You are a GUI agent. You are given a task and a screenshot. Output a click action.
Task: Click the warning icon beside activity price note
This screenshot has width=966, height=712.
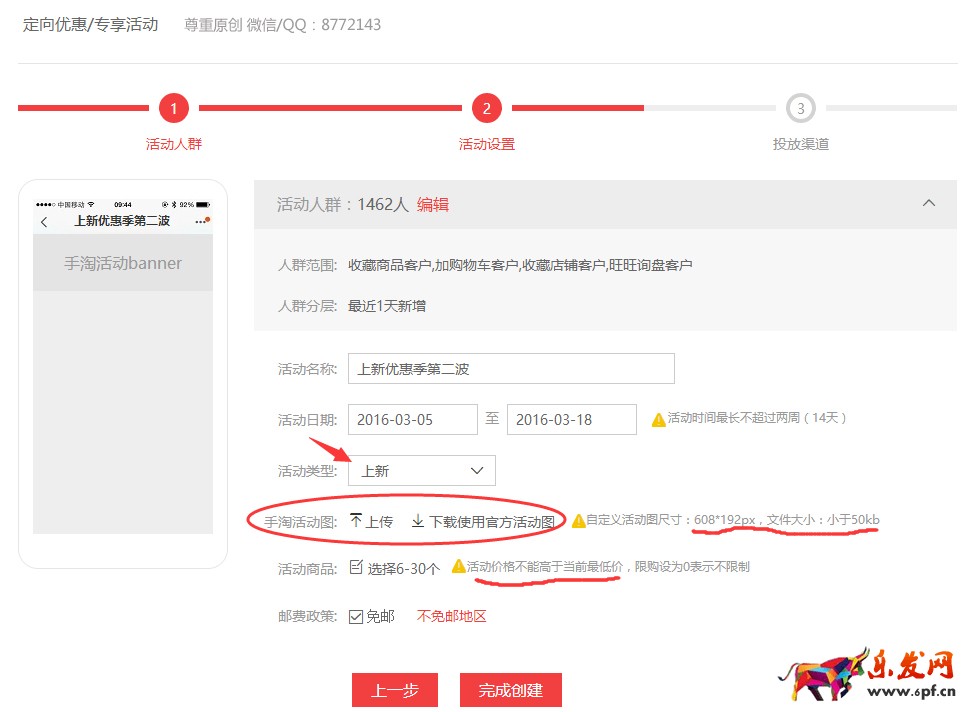click(x=458, y=567)
